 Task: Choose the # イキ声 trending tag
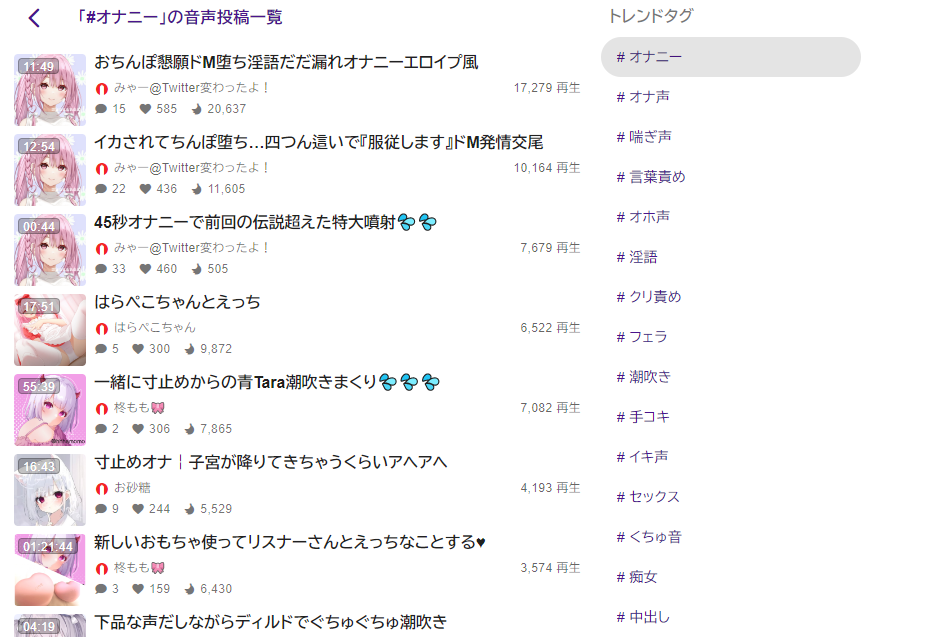click(643, 457)
